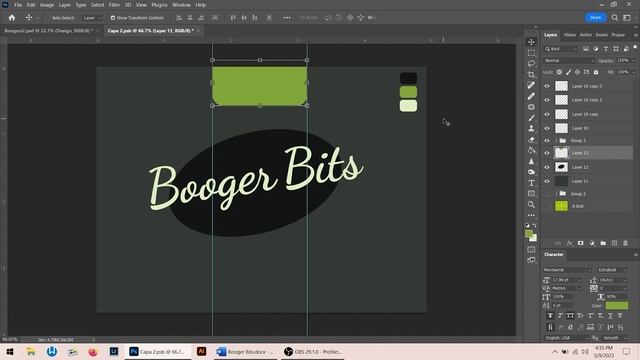Viewport: 640px width, 360px height.
Task: Open the Auto-Select Layer dropdown
Action: click(92, 18)
